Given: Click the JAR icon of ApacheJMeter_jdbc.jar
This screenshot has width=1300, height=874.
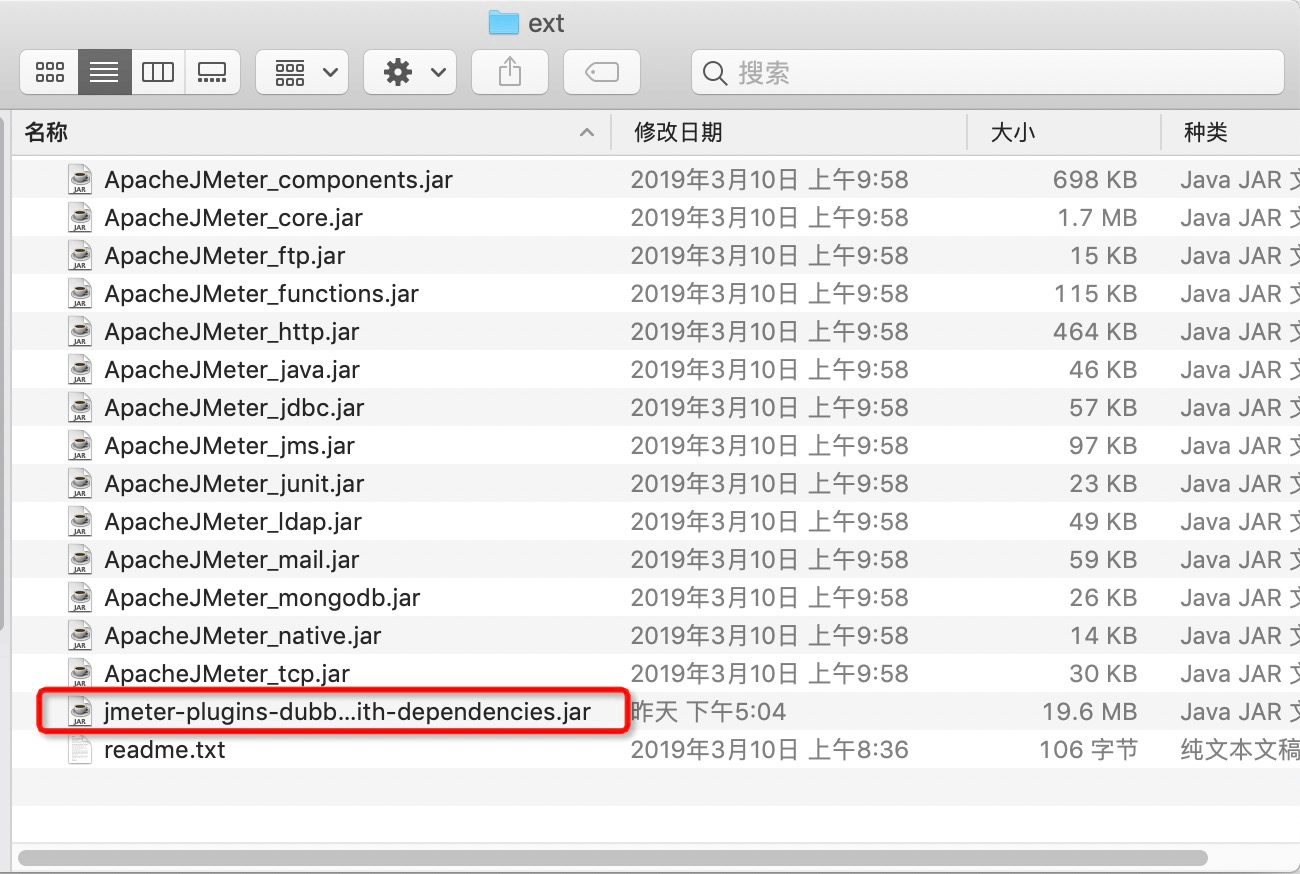Looking at the screenshot, I should [x=80, y=408].
